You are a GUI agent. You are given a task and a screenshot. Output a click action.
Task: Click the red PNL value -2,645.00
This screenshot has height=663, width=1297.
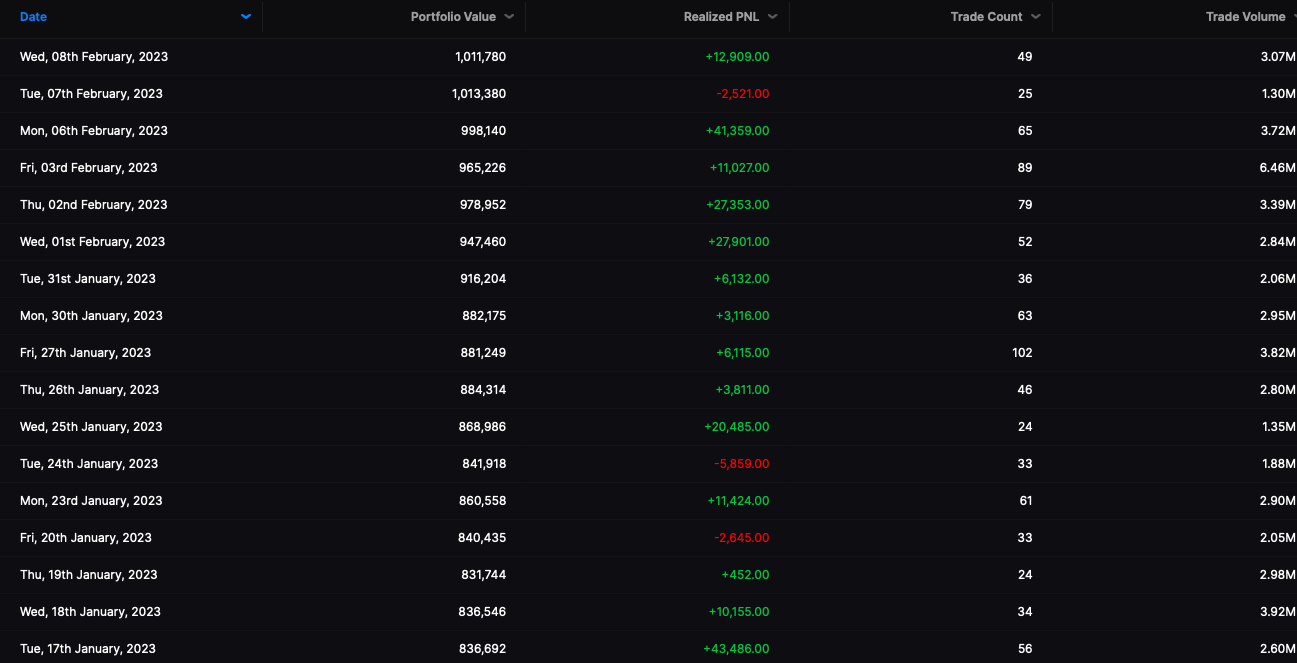pos(742,538)
